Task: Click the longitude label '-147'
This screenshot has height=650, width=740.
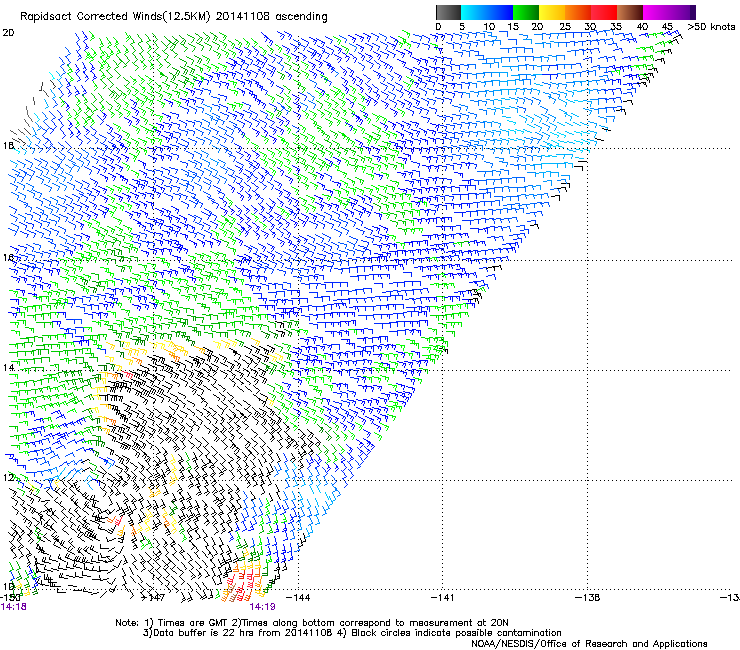Action: click(153, 598)
